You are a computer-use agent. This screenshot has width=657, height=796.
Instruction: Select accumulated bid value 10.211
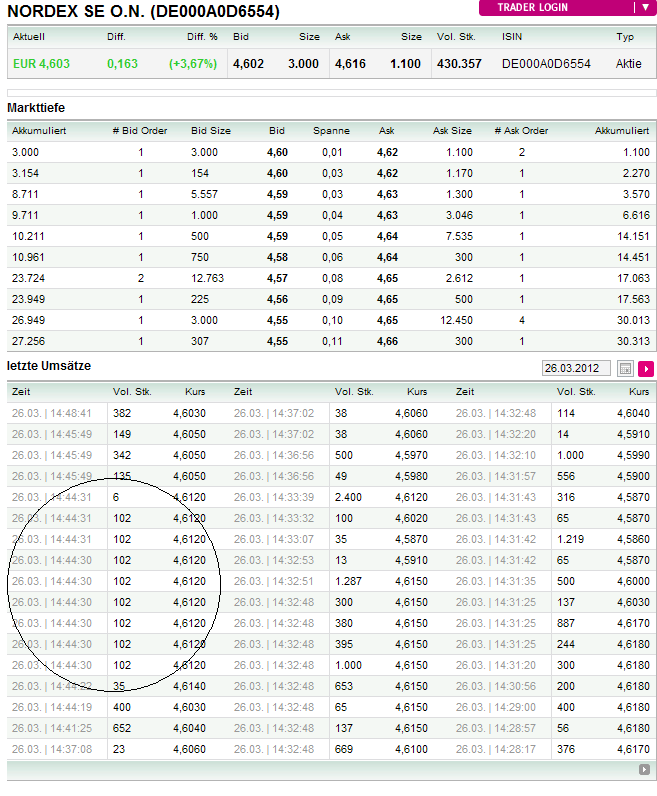click(x=28, y=237)
